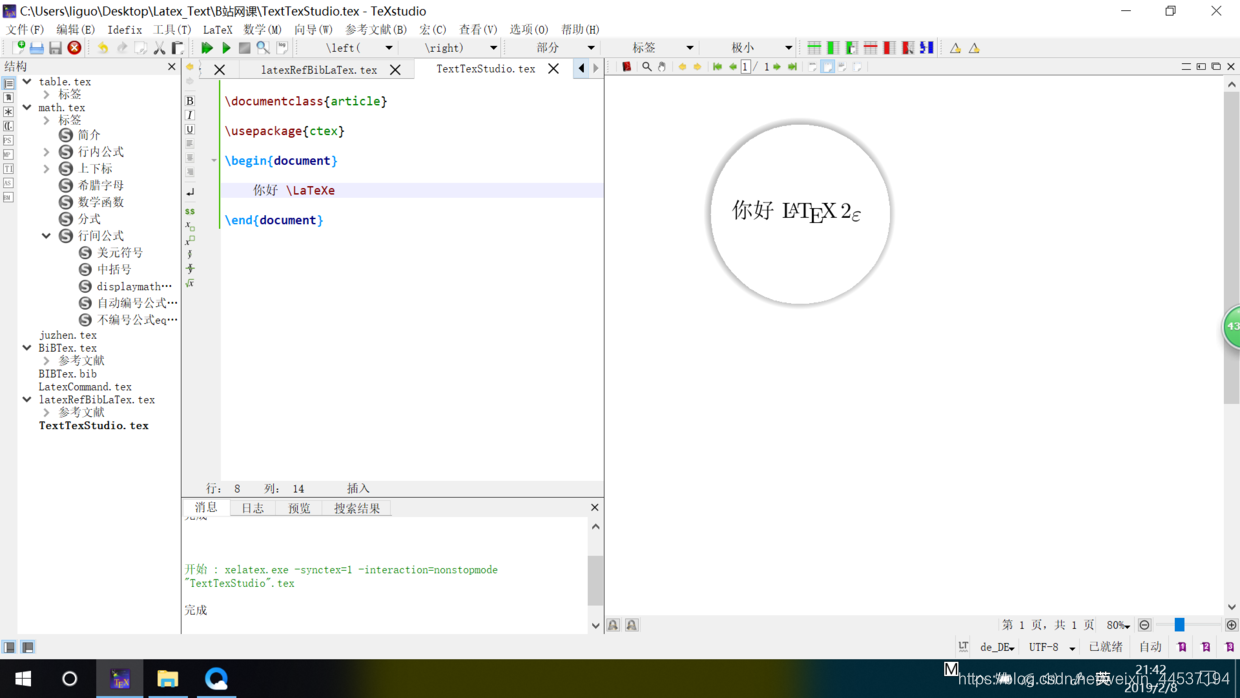The width and height of the screenshot is (1240, 698).
Task: Toggle the bookmarks sidebar icon
Action: (8, 98)
